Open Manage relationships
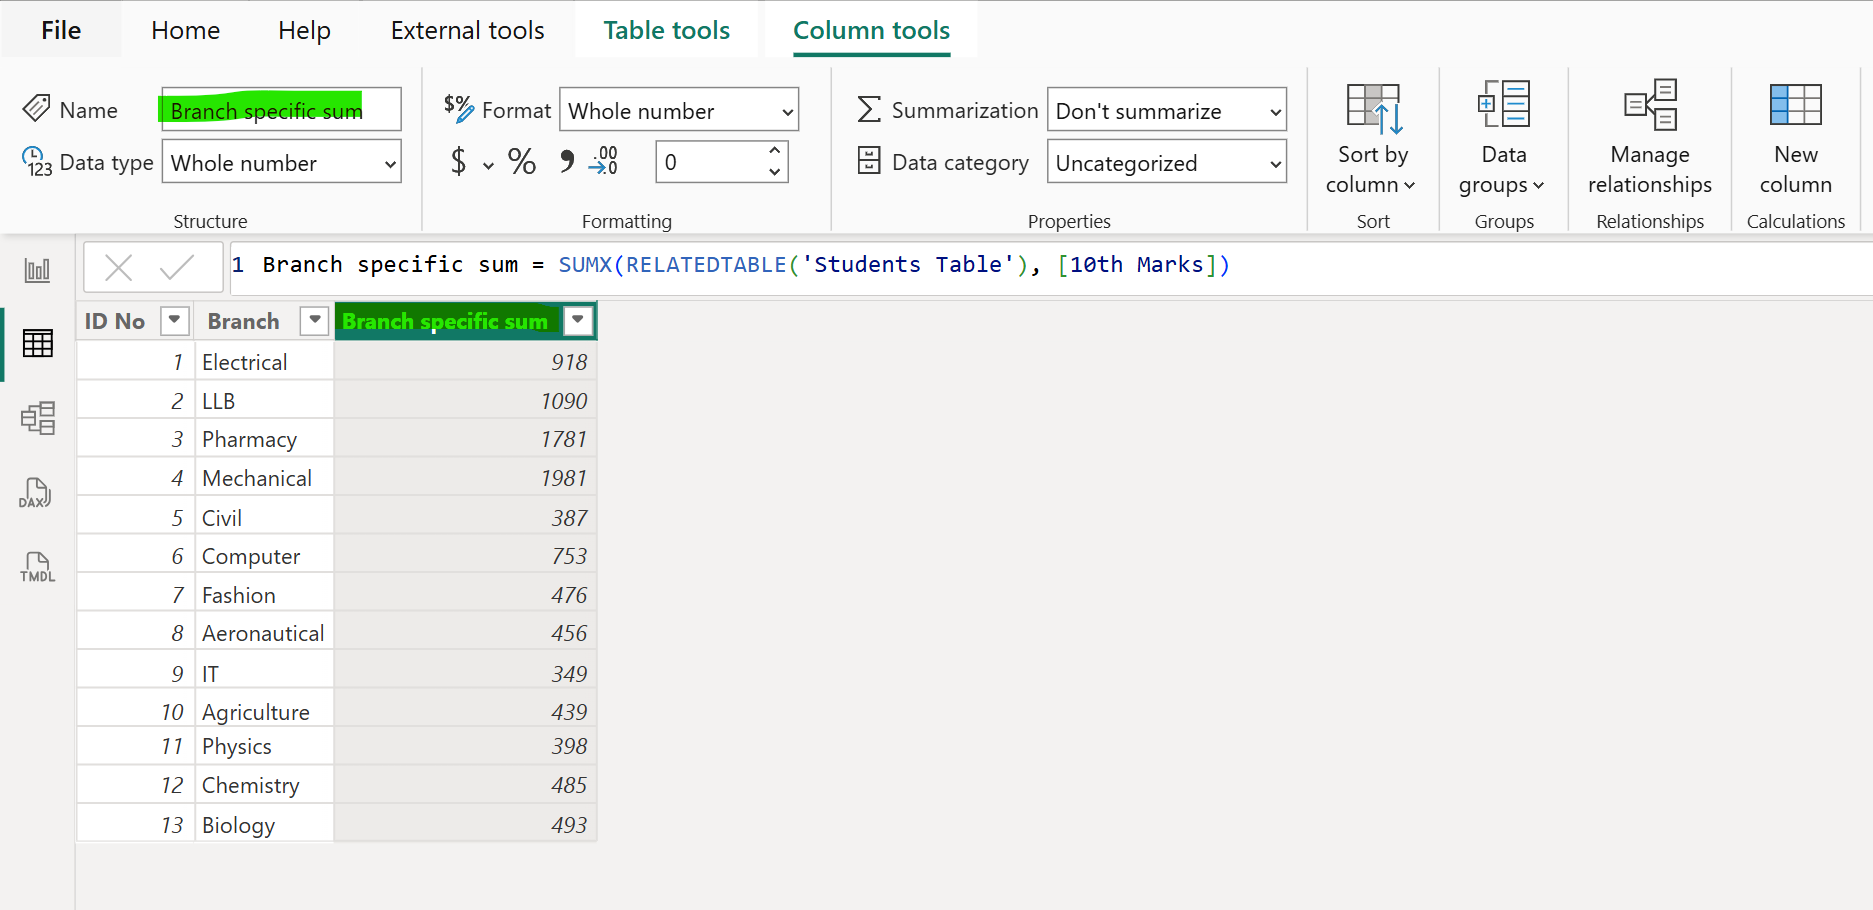This screenshot has width=1873, height=910. tap(1649, 140)
